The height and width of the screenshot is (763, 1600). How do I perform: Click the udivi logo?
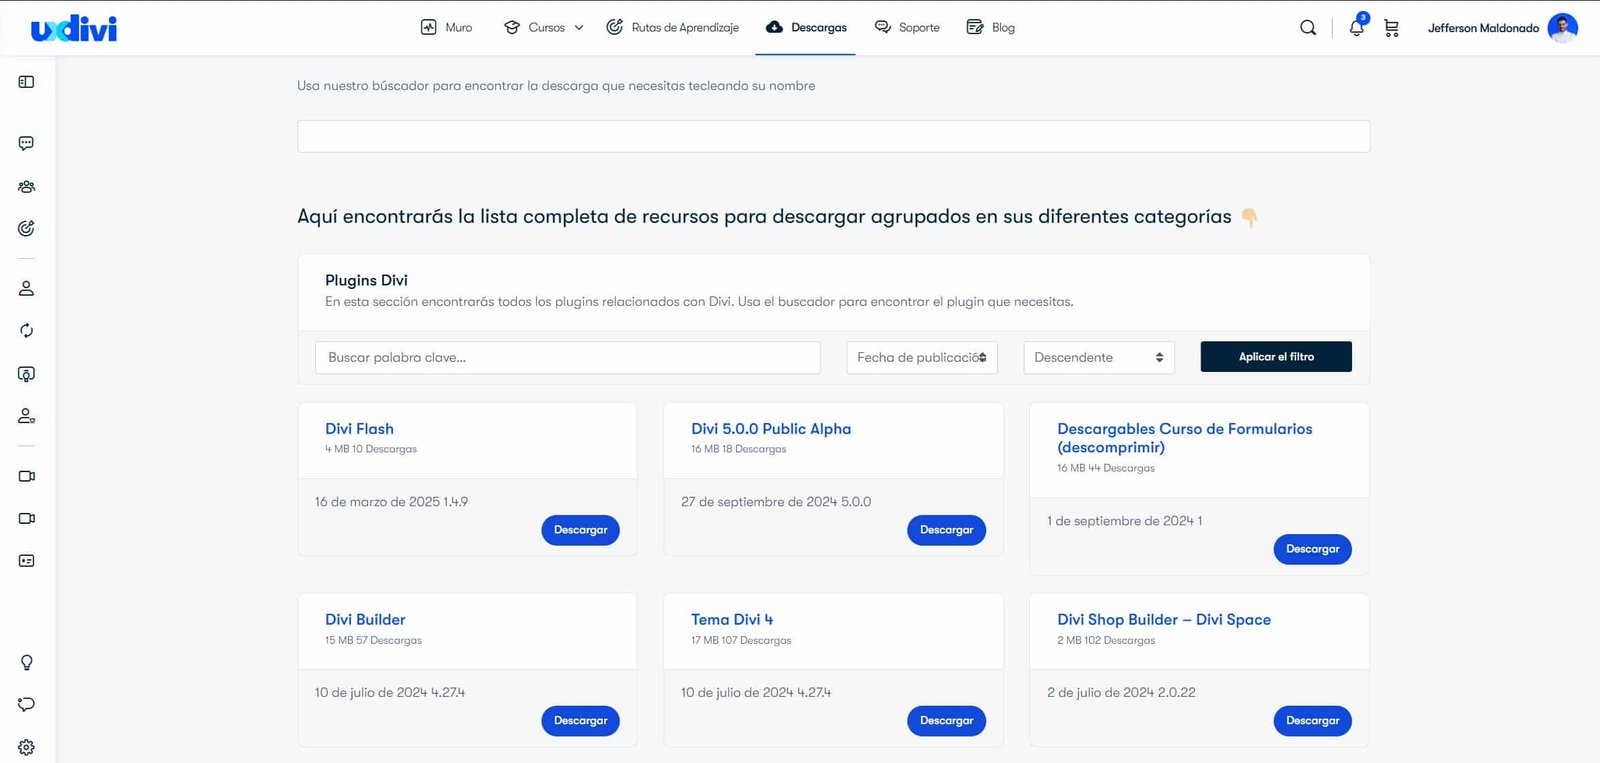(x=74, y=29)
